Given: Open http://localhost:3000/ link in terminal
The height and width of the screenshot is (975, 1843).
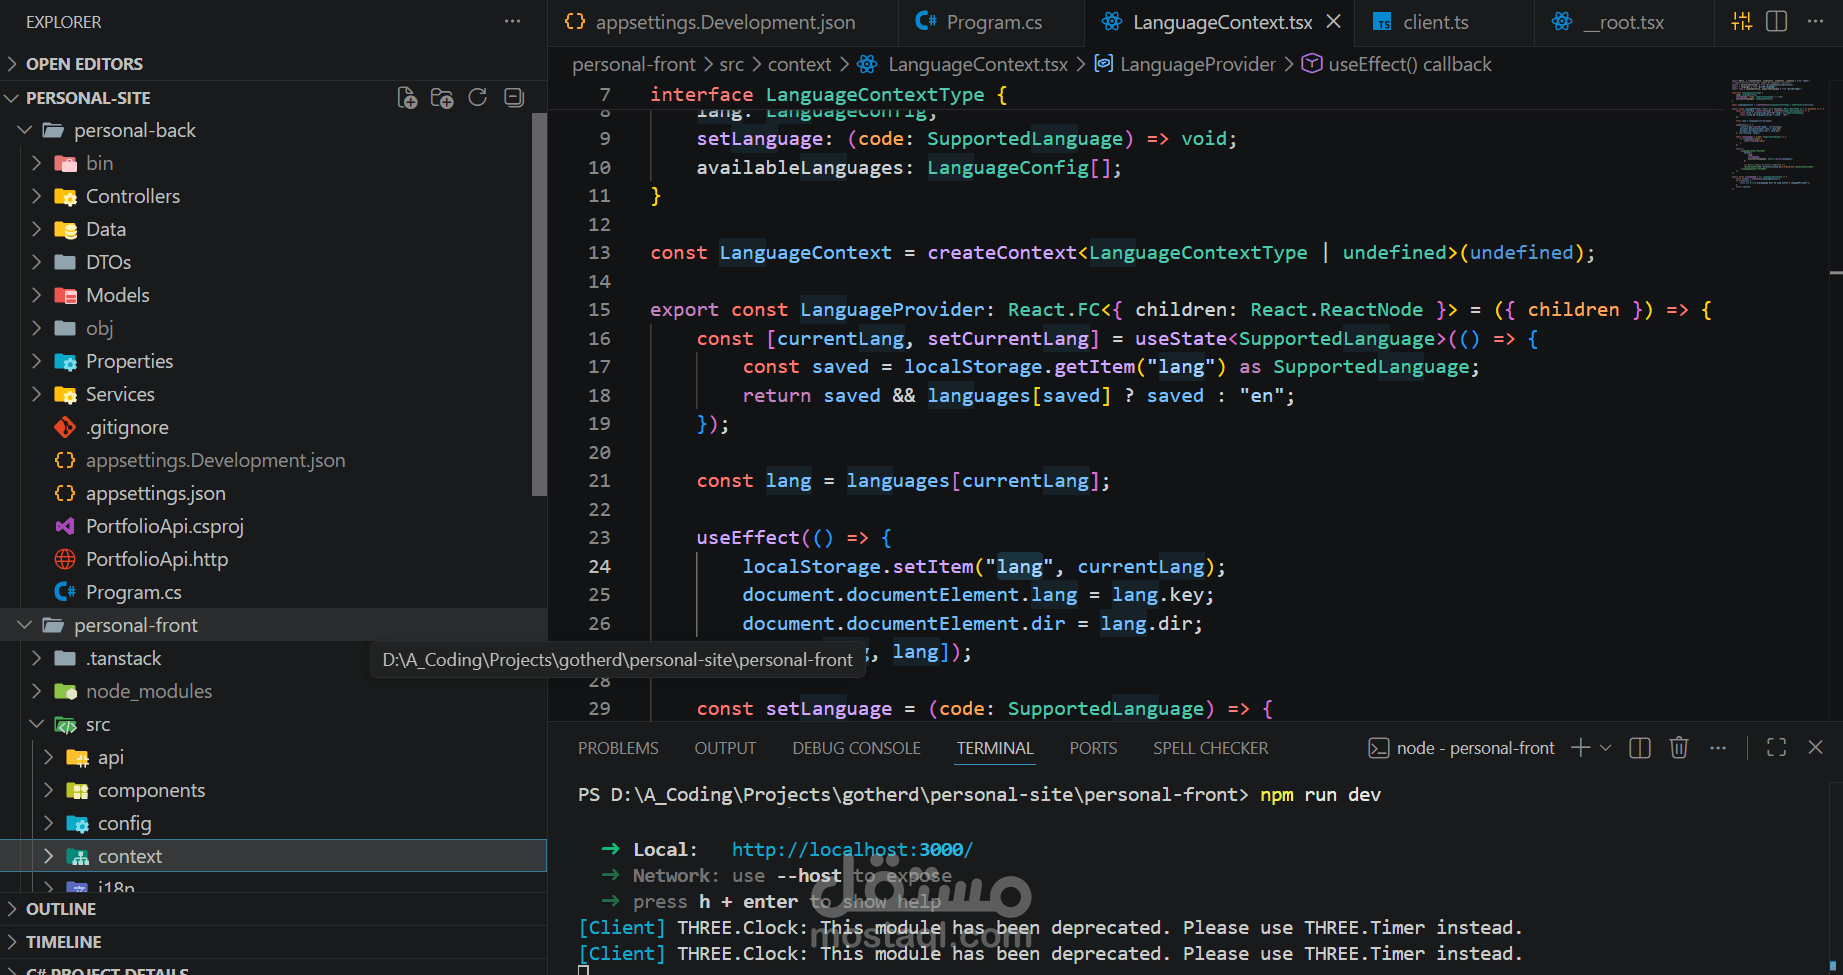Looking at the screenshot, I should coord(852,849).
